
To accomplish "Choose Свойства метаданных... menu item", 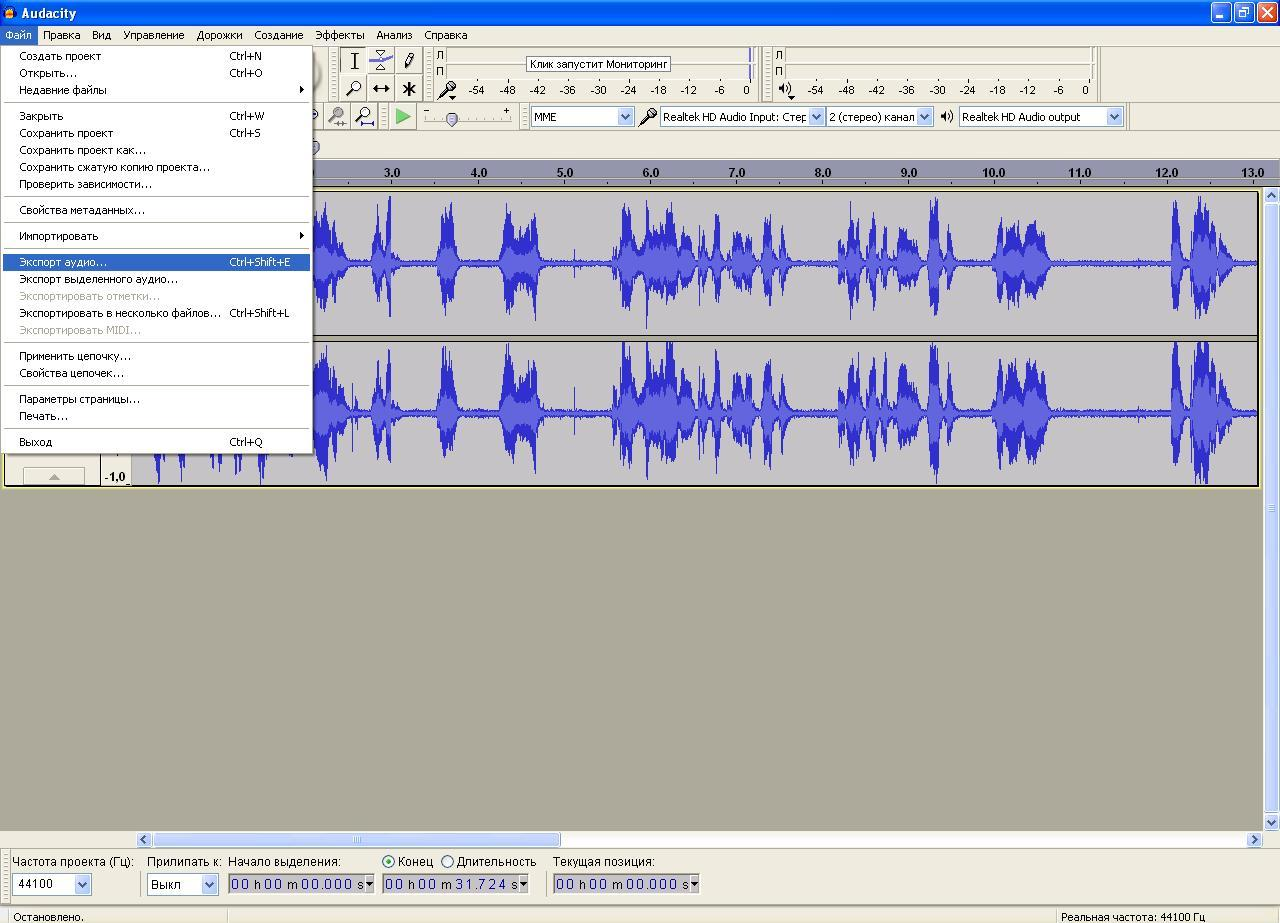I will tap(156, 210).
